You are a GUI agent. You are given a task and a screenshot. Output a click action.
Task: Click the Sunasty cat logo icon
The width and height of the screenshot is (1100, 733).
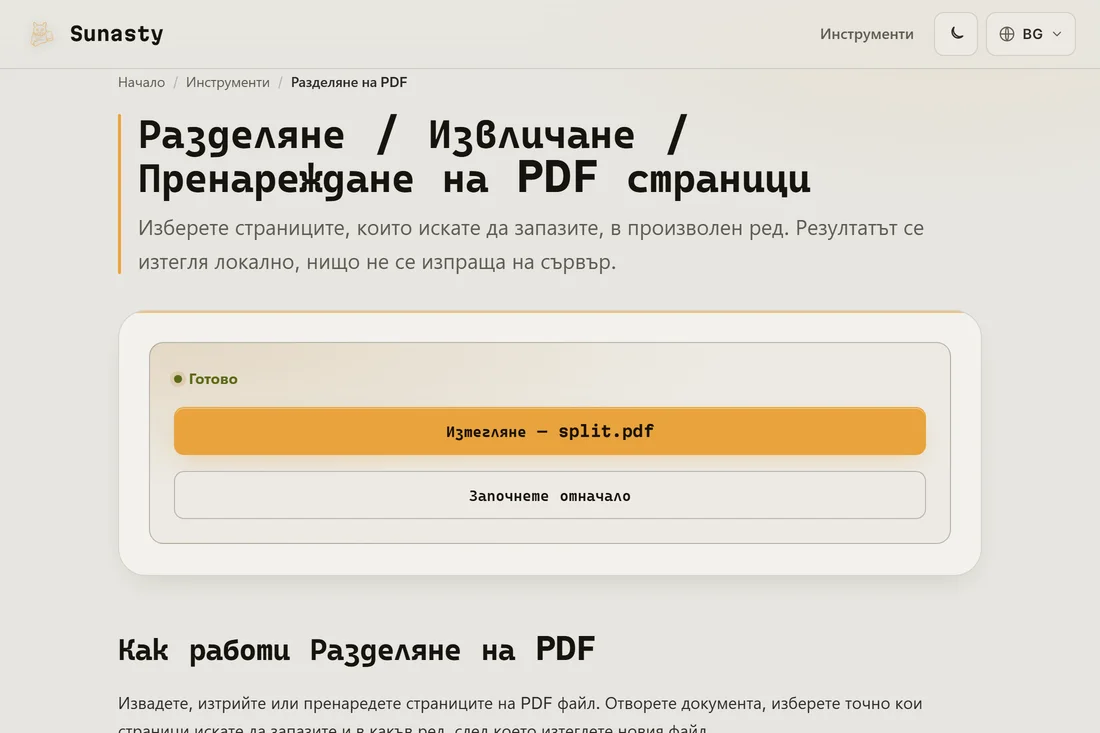tap(41, 34)
